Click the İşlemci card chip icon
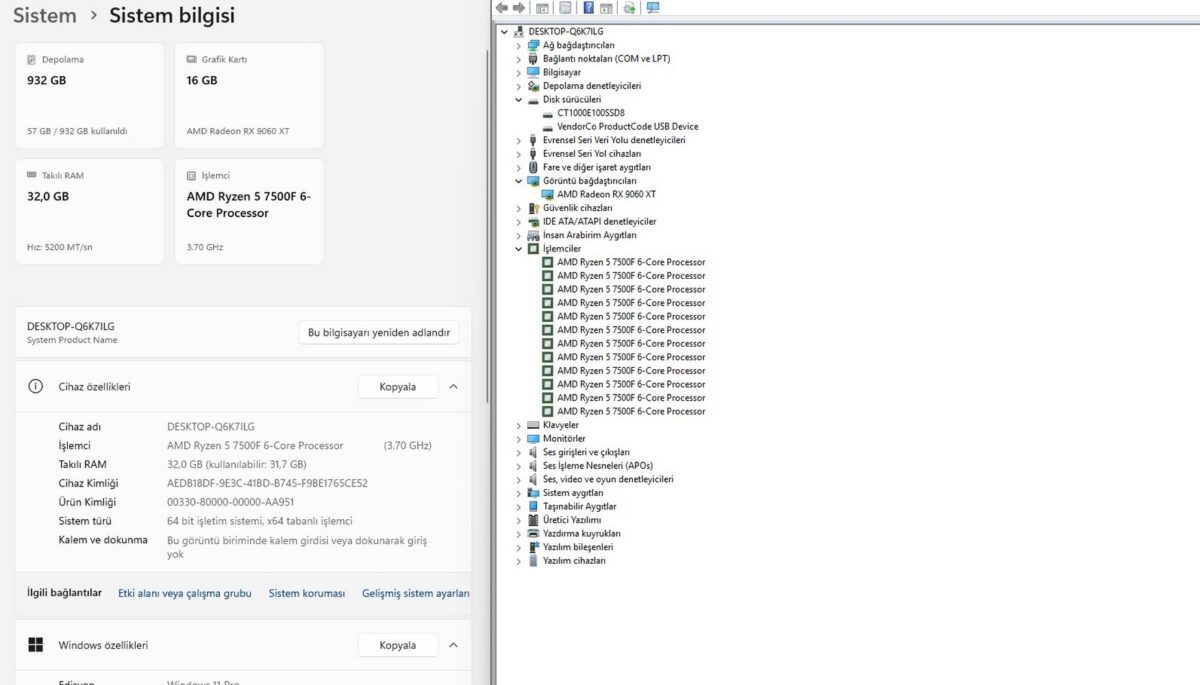The image size is (1200, 685). click(x=192, y=175)
